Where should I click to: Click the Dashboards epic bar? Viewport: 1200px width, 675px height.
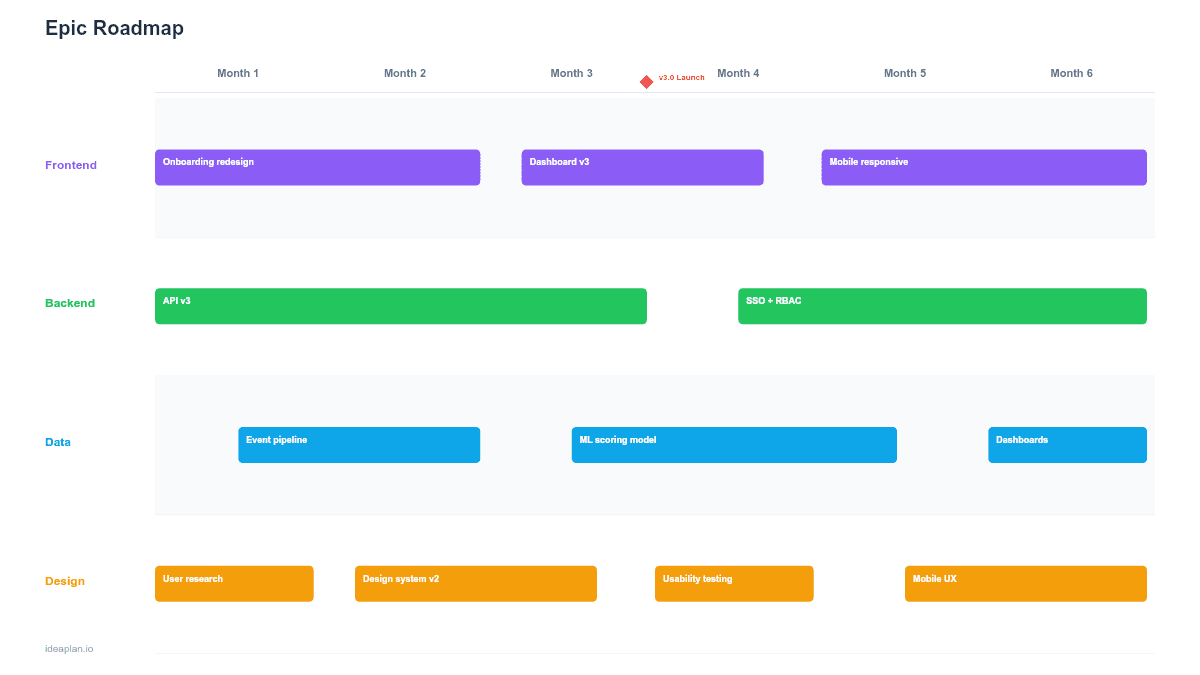tap(1067, 444)
